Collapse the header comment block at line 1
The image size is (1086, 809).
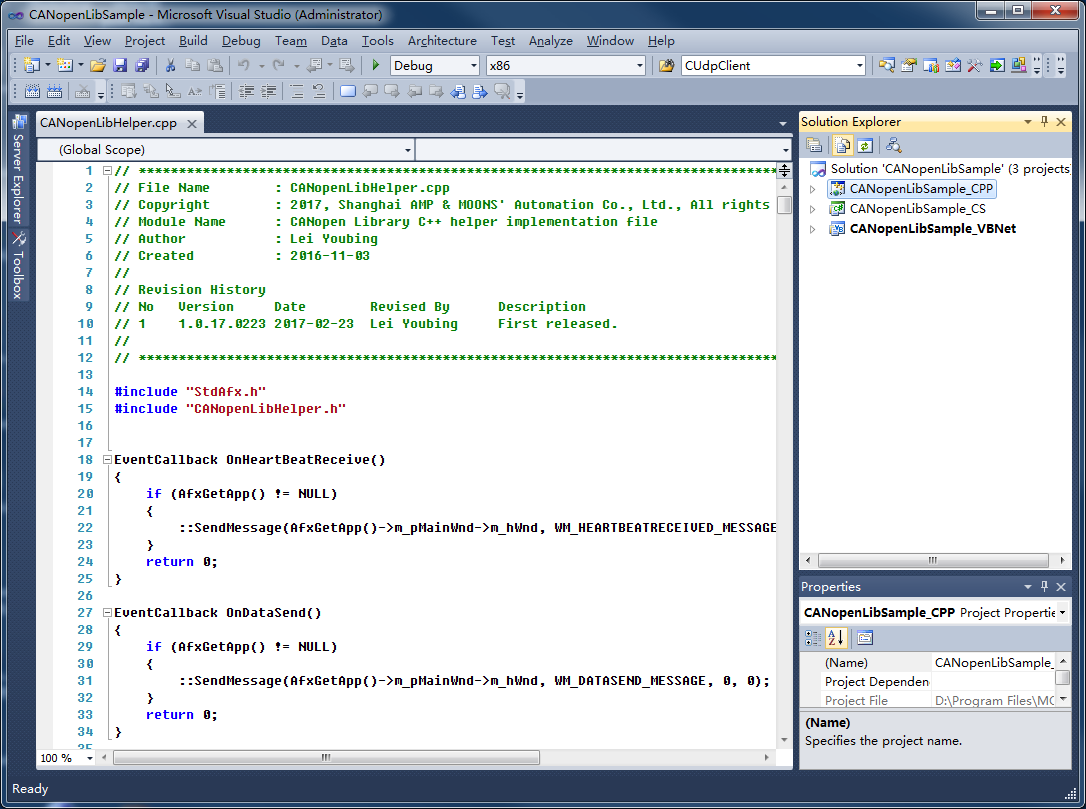point(107,170)
